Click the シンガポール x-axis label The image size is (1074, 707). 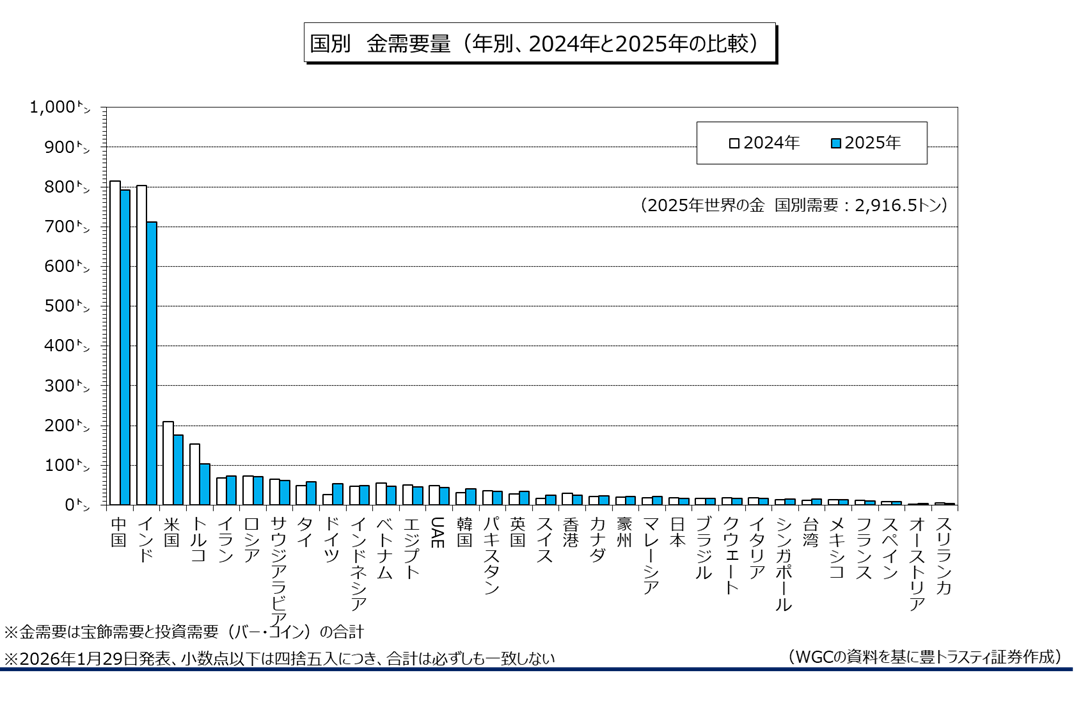tap(783, 562)
